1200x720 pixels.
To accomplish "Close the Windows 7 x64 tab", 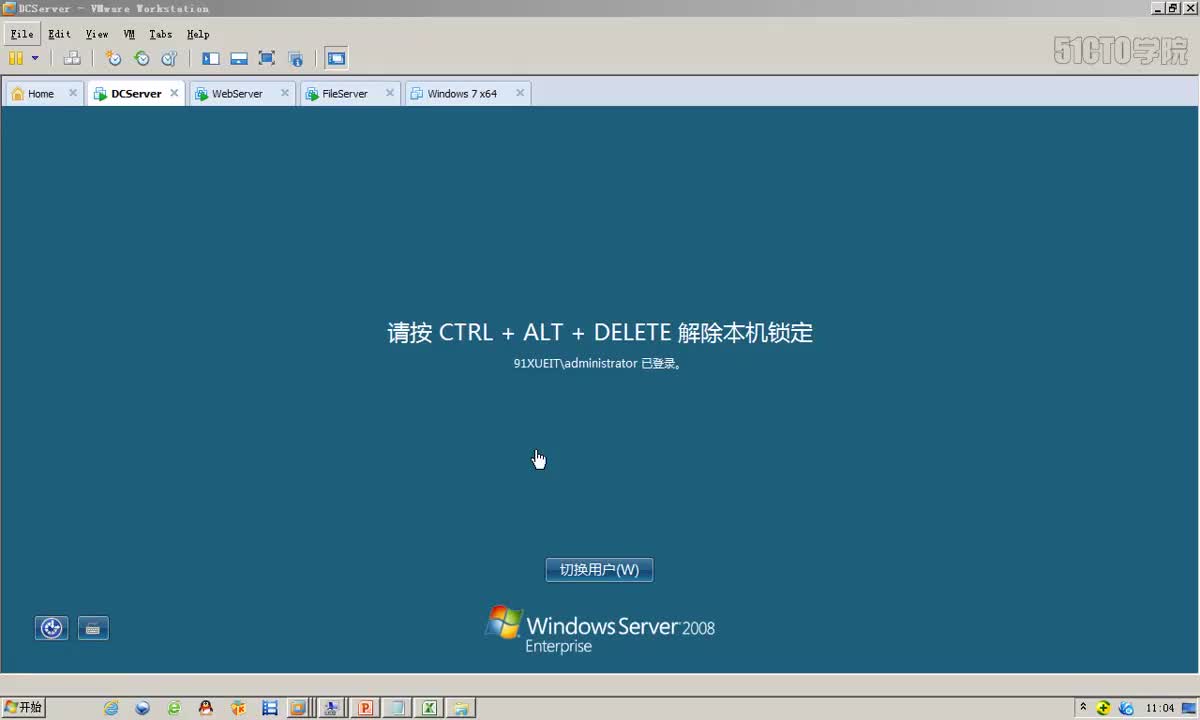I will 520,93.
